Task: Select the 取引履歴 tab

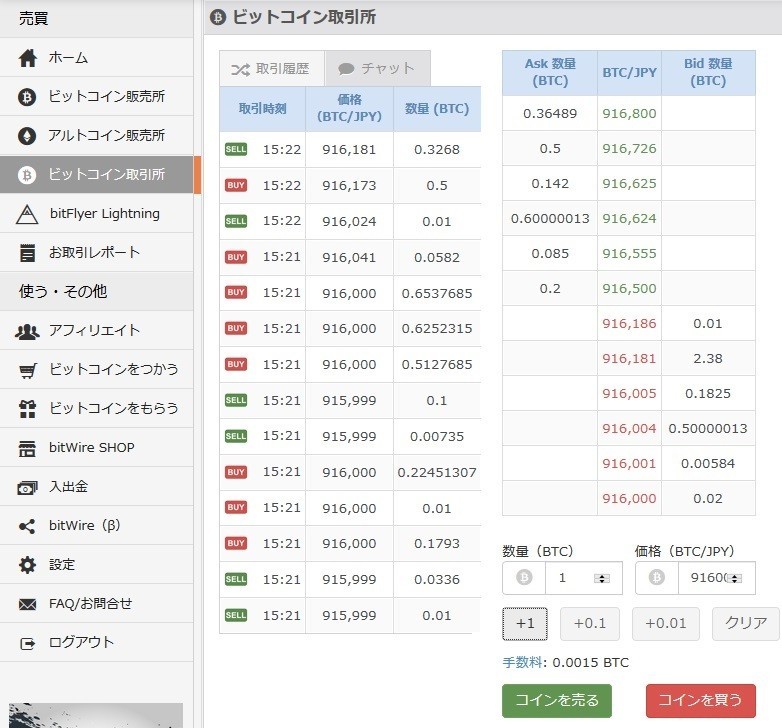Action: 271,69
